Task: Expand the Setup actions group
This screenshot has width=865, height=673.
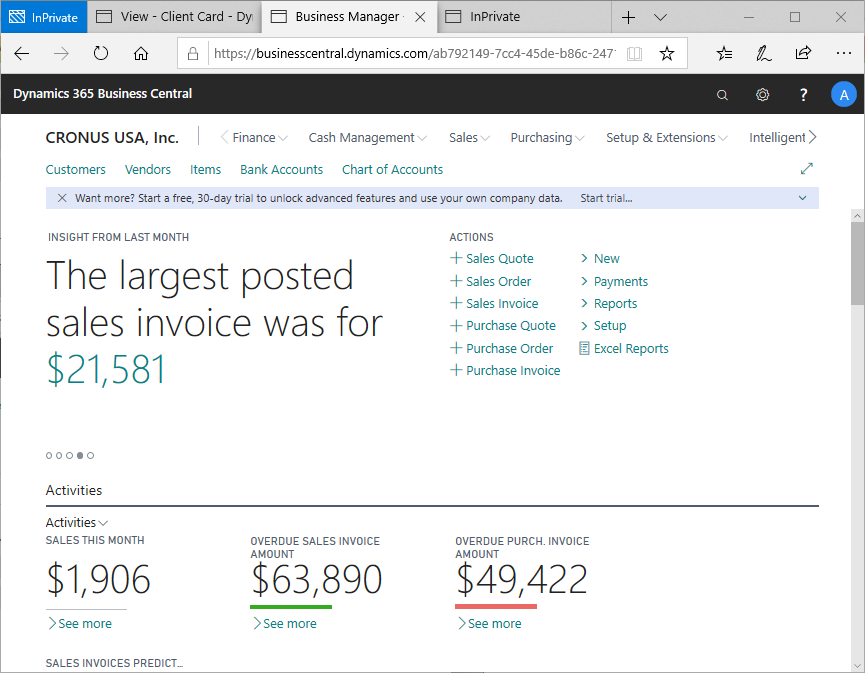Action: pos(603,325)
